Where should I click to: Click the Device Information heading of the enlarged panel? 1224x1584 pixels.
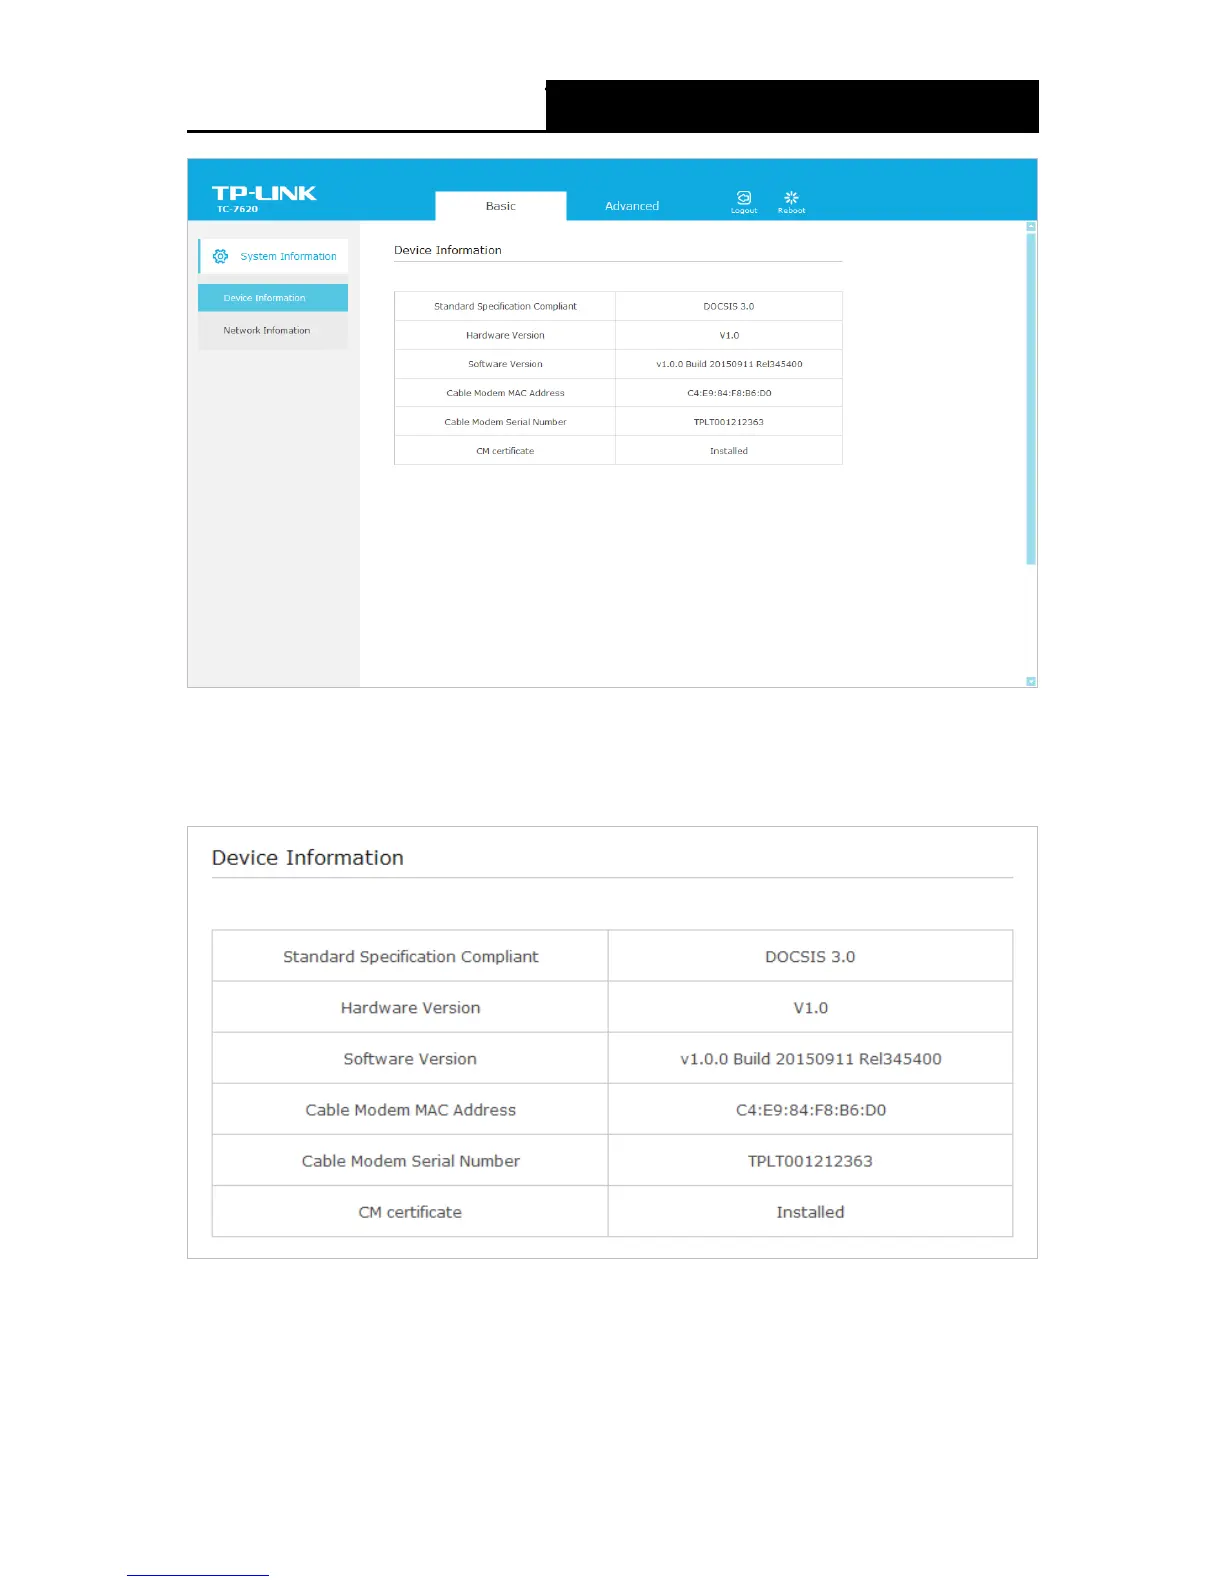[x=308, y=858]
